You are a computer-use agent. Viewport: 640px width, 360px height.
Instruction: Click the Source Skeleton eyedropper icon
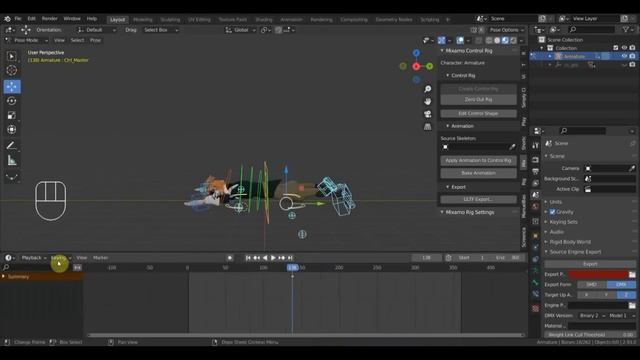pyautogui.click(x=512, y=147)
